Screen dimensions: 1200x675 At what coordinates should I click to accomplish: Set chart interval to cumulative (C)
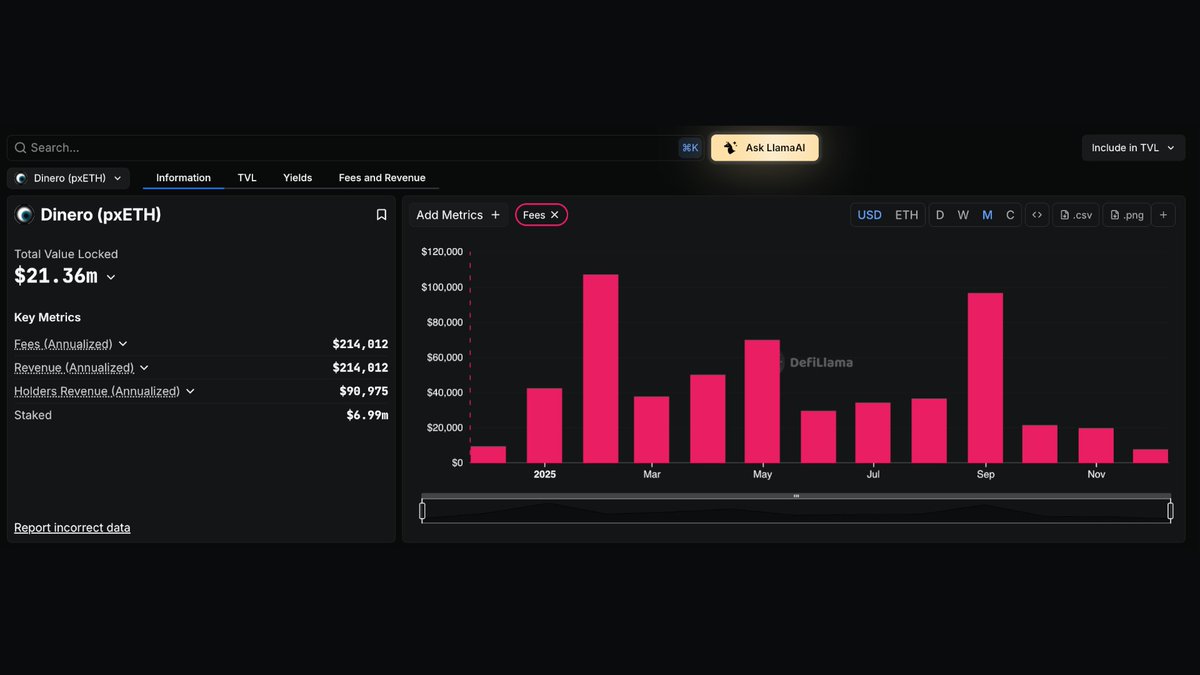point(1010,215)
